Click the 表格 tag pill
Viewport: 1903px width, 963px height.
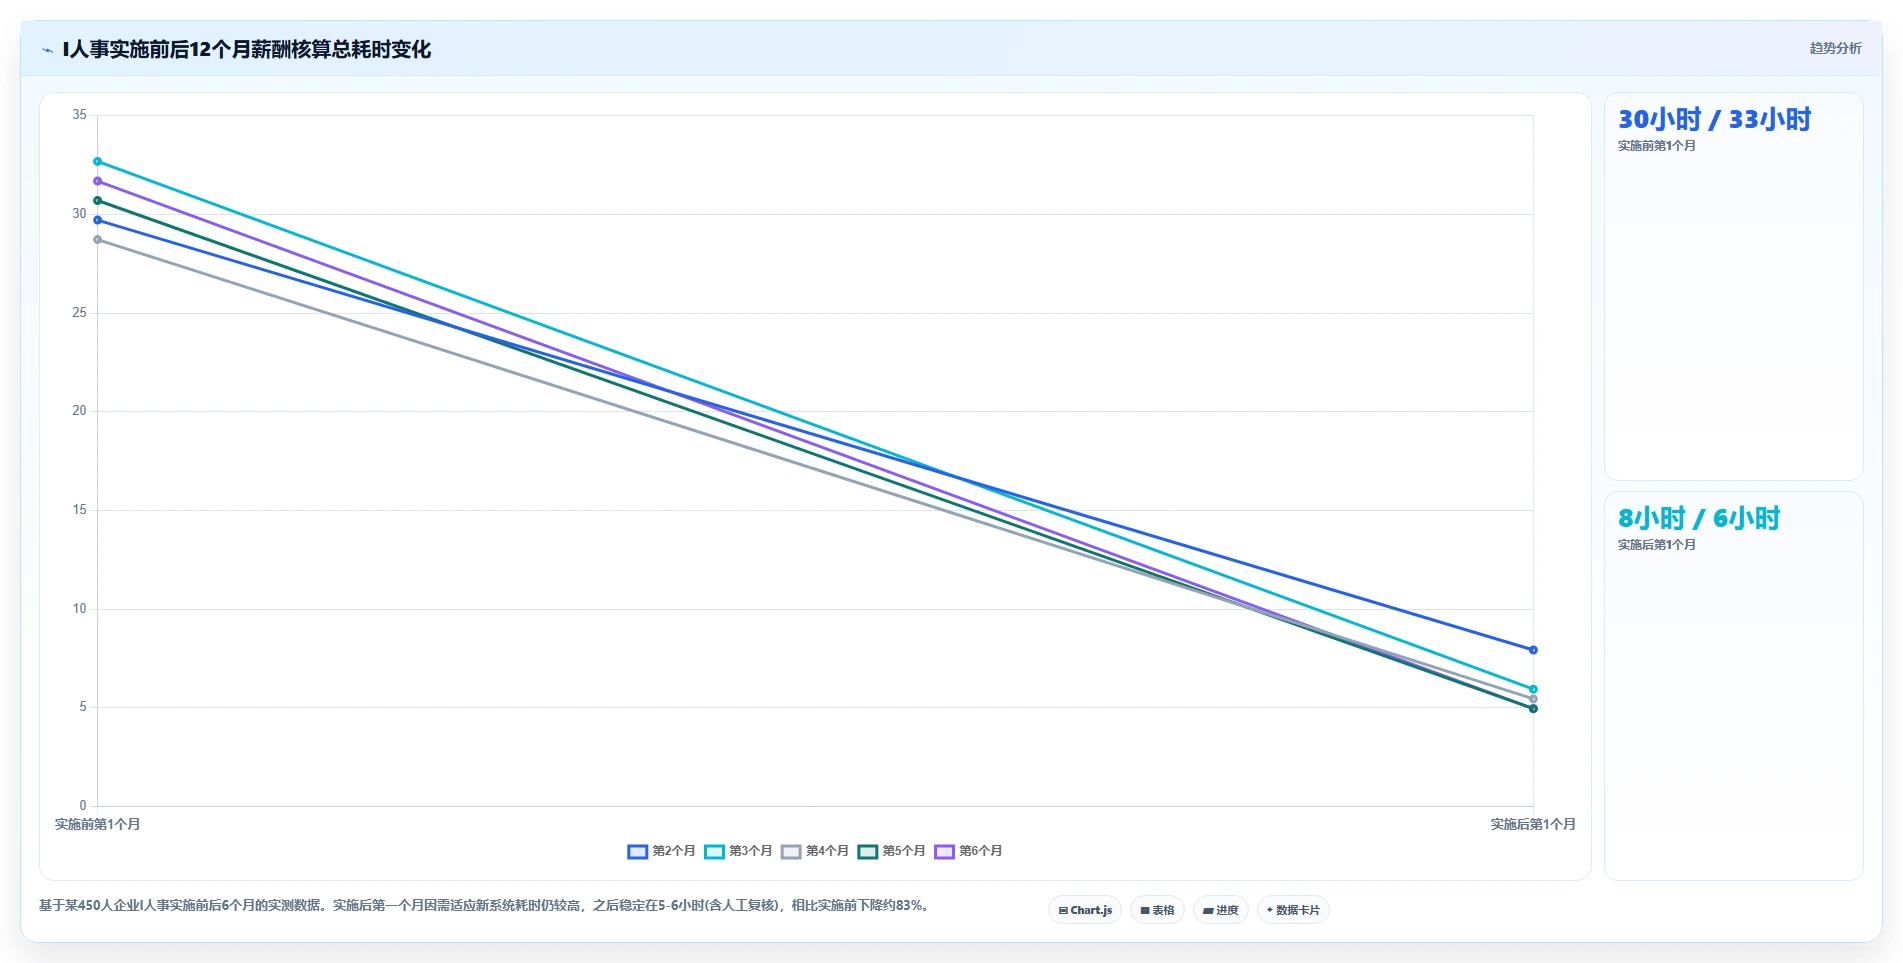[x=1157, y=910]
